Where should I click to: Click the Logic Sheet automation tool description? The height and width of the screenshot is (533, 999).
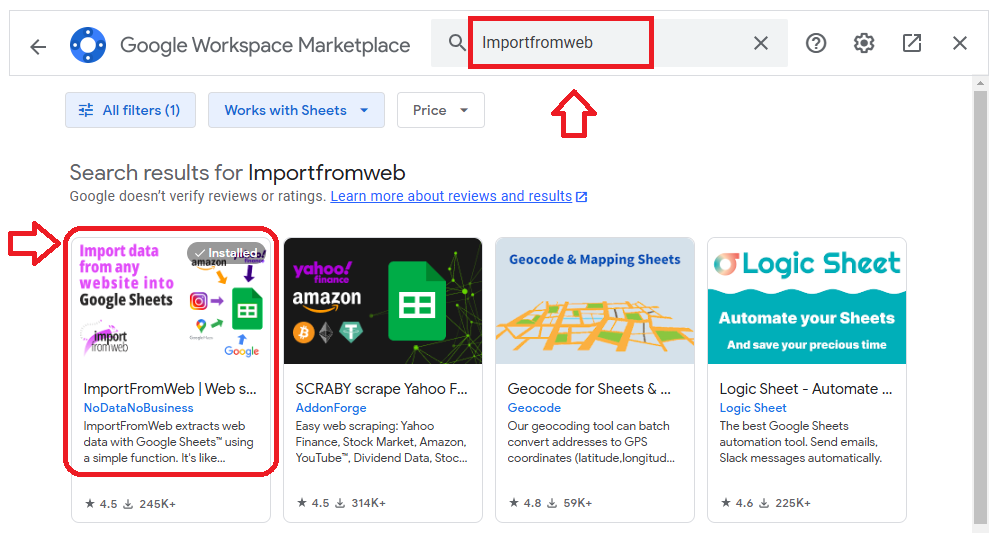801,442
